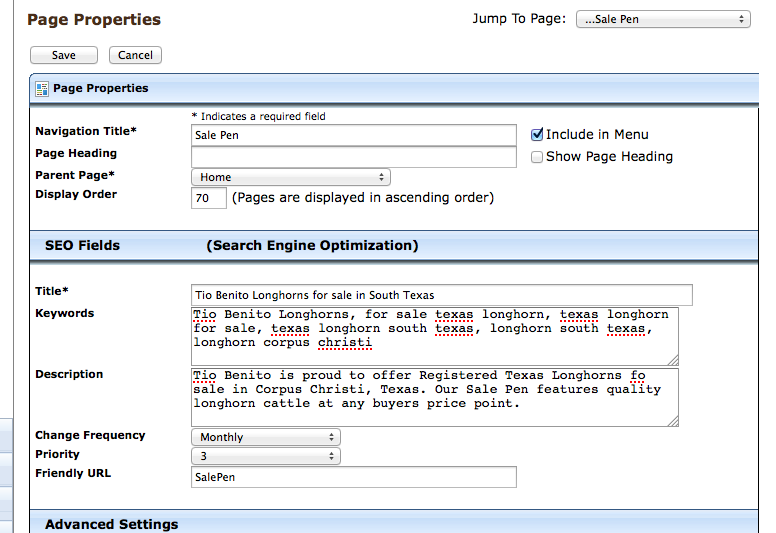Viewport: 776px width, 533px height.
Task: Click the Advanced Settings section header
Action: 394,523
